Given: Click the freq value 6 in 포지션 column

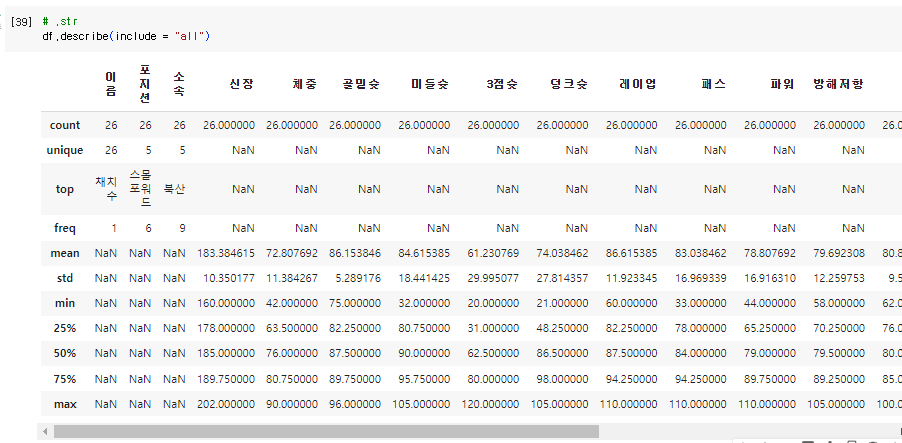Looking at the screenshot, I should click(148, 228).
